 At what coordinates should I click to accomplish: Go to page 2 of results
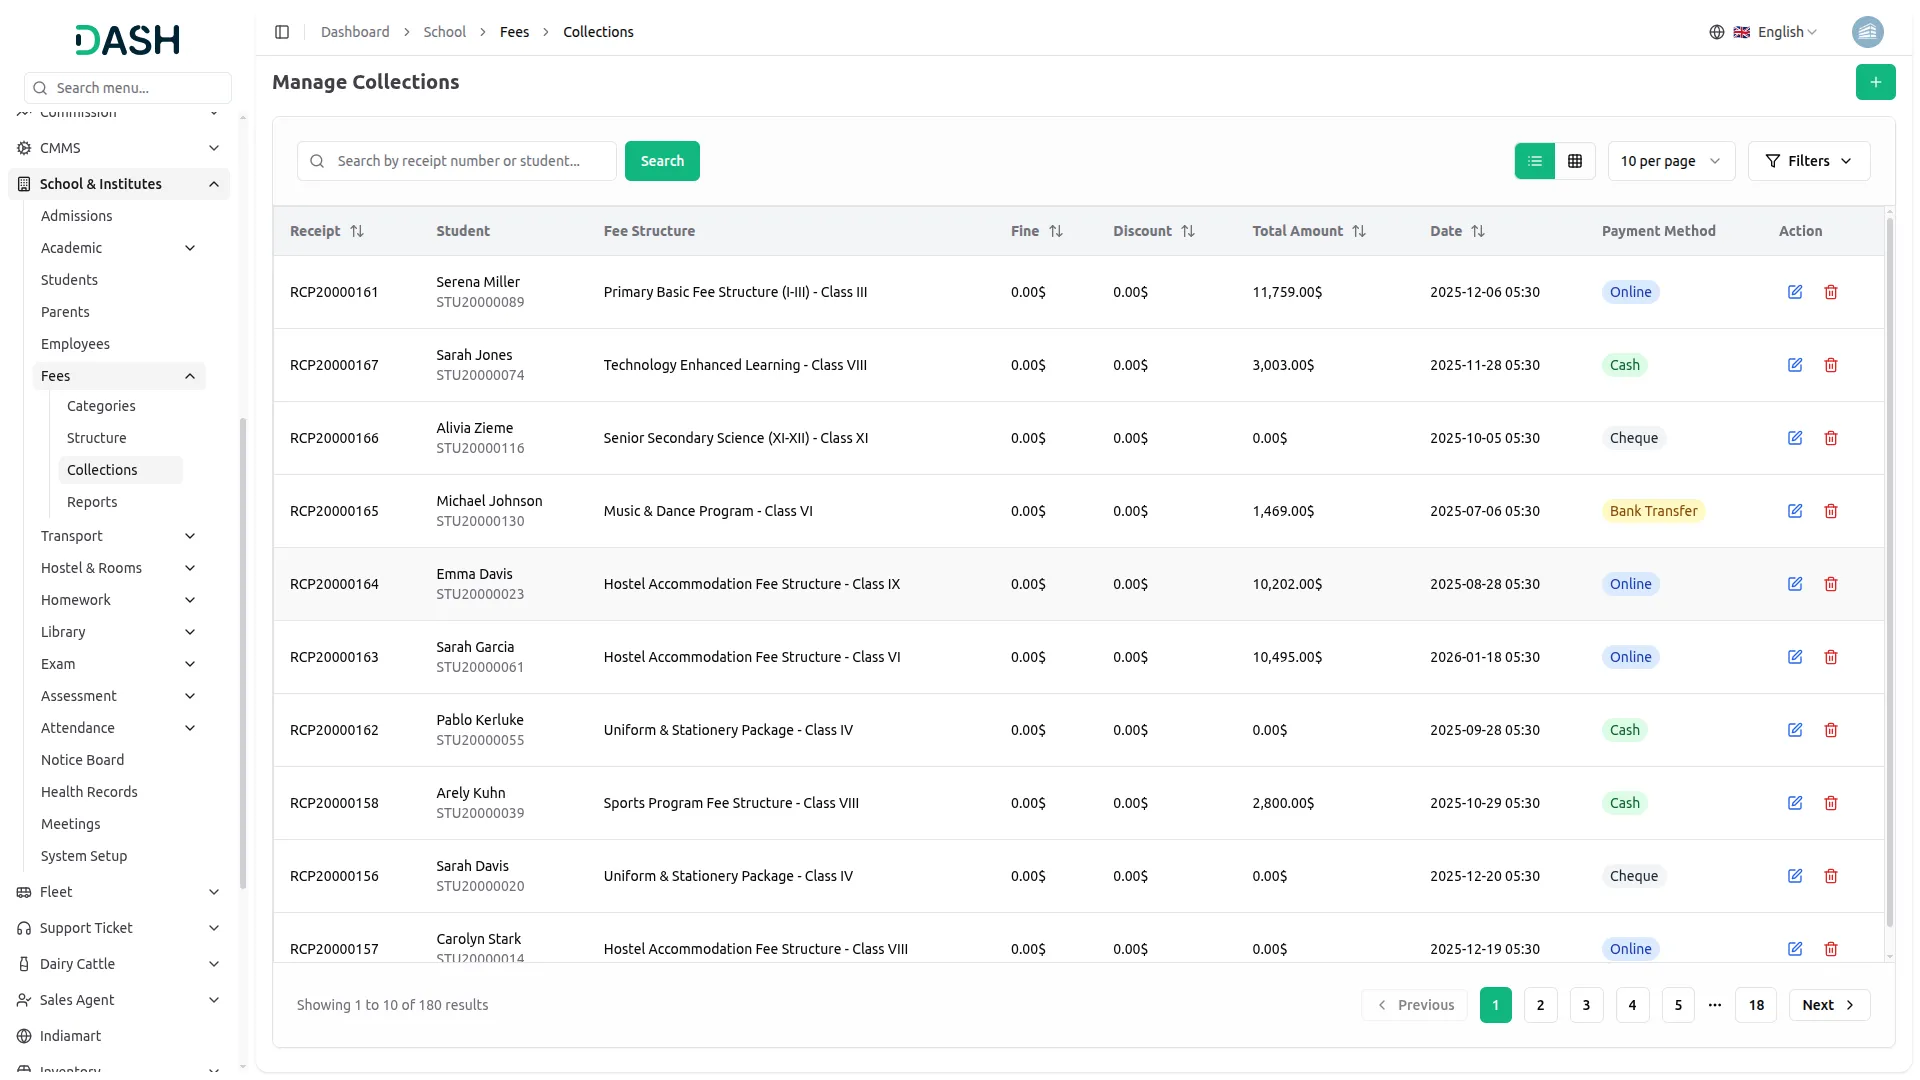(x=1540, y=1005)
